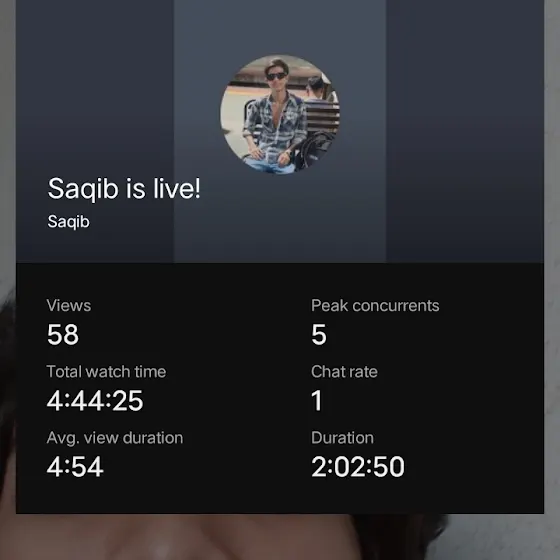The height and width of the screenshot is (560, 560).
Task: Select the 2:02:50 stream duration value
Action: coord(358,467)
